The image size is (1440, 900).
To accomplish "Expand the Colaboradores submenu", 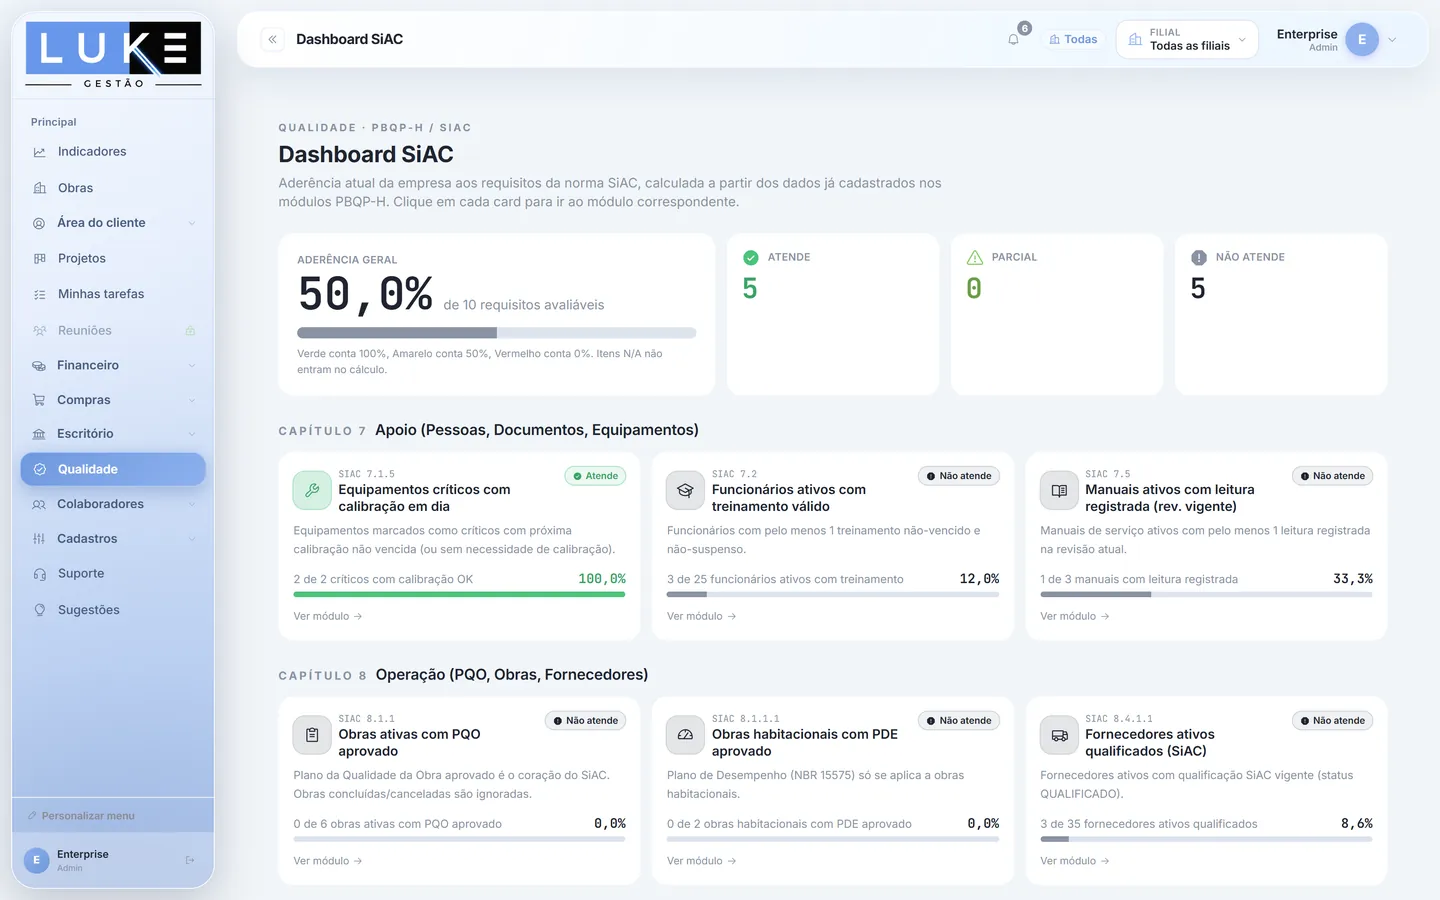I will (x=191, y=504).
